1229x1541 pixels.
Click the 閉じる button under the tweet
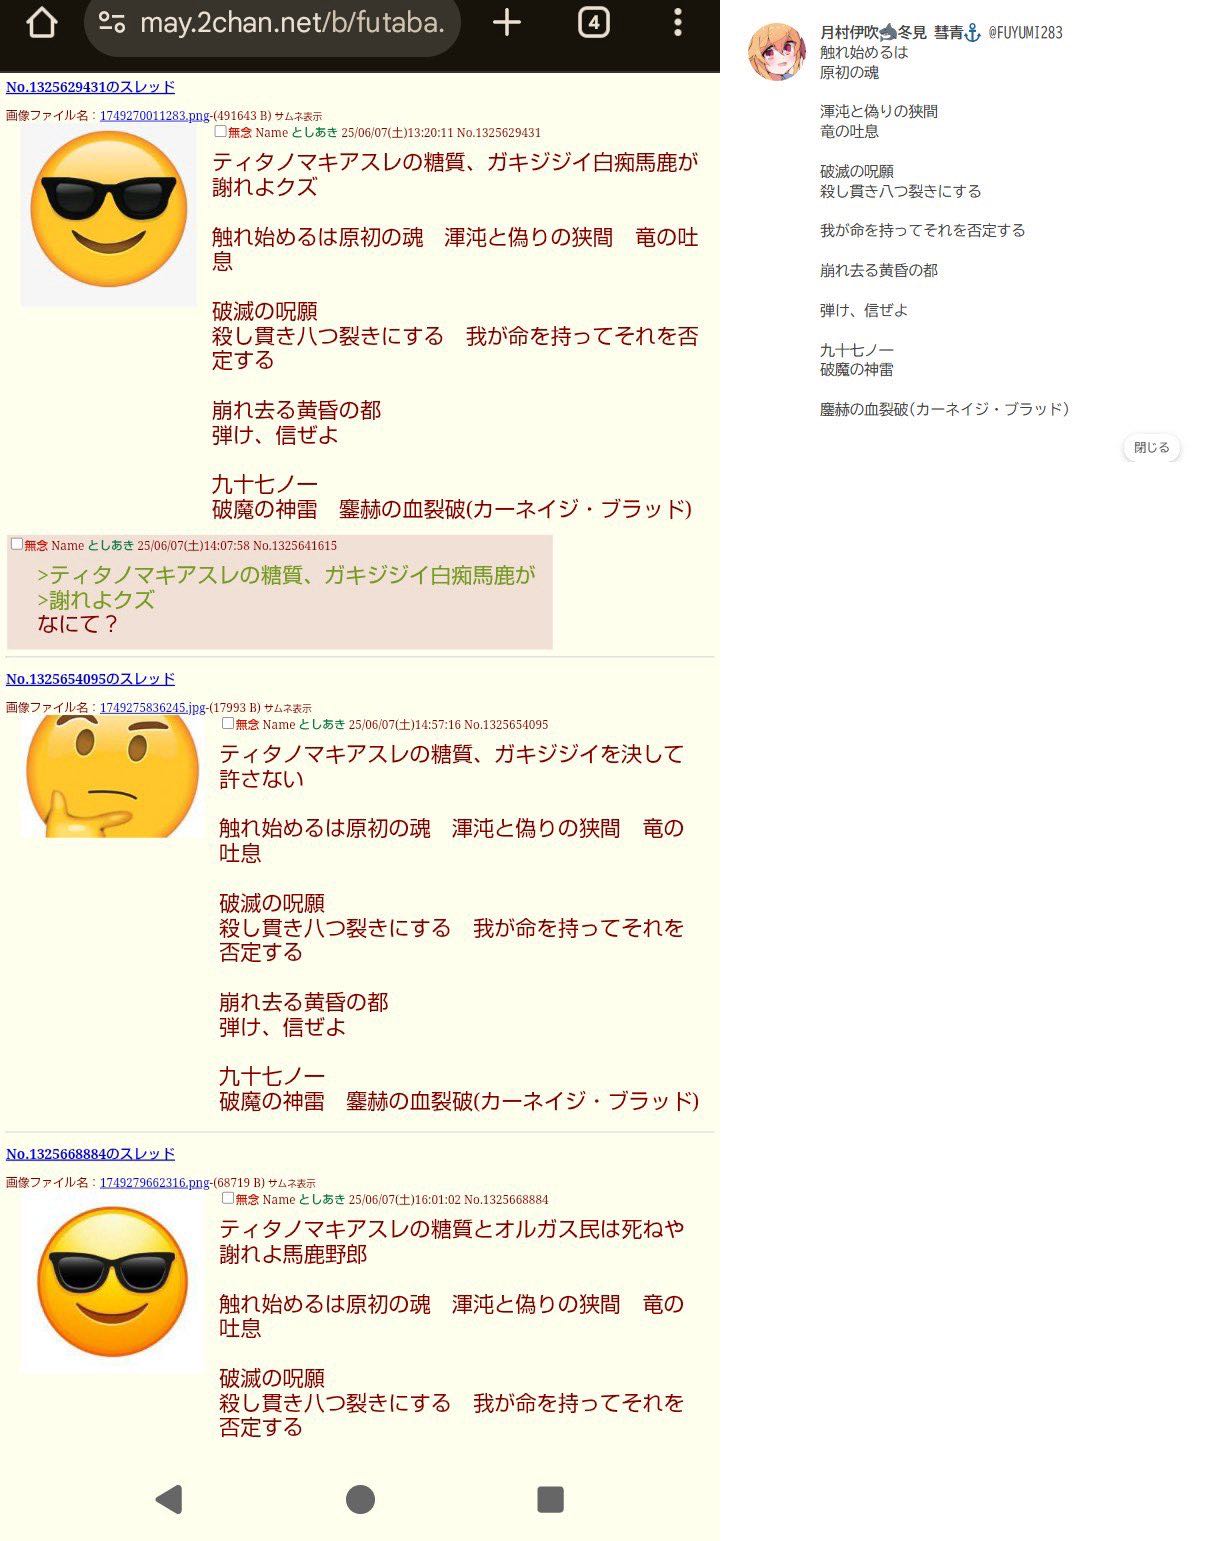point(1151,448)
